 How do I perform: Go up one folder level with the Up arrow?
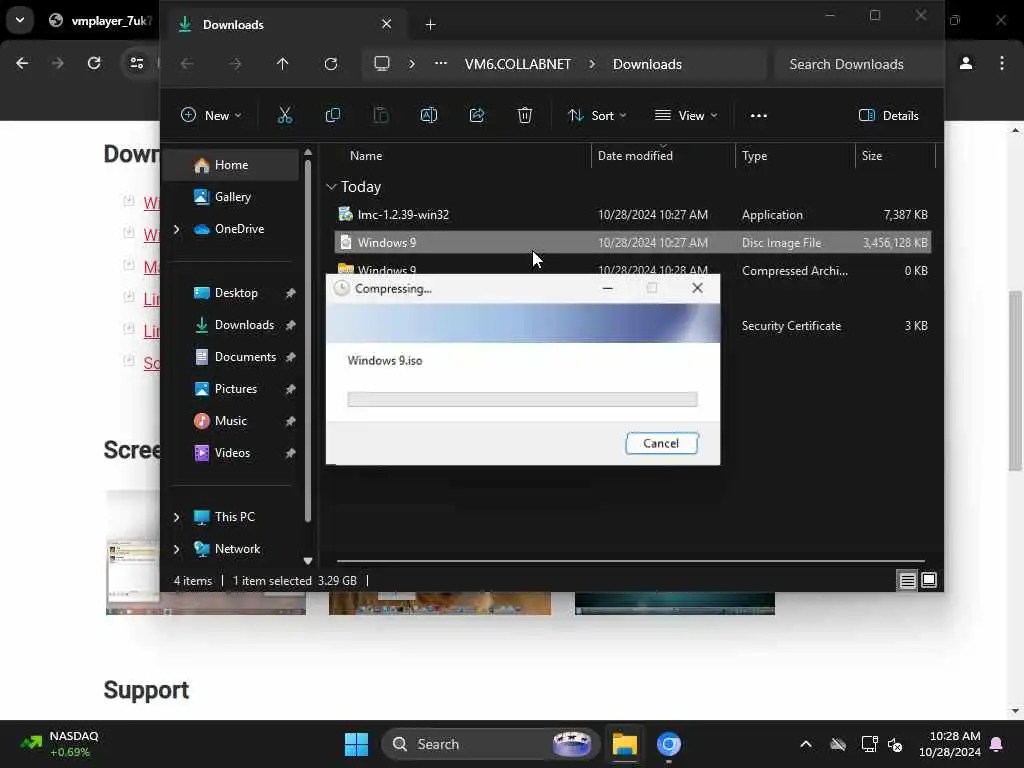pyautogui.click(x=282, y=64)
